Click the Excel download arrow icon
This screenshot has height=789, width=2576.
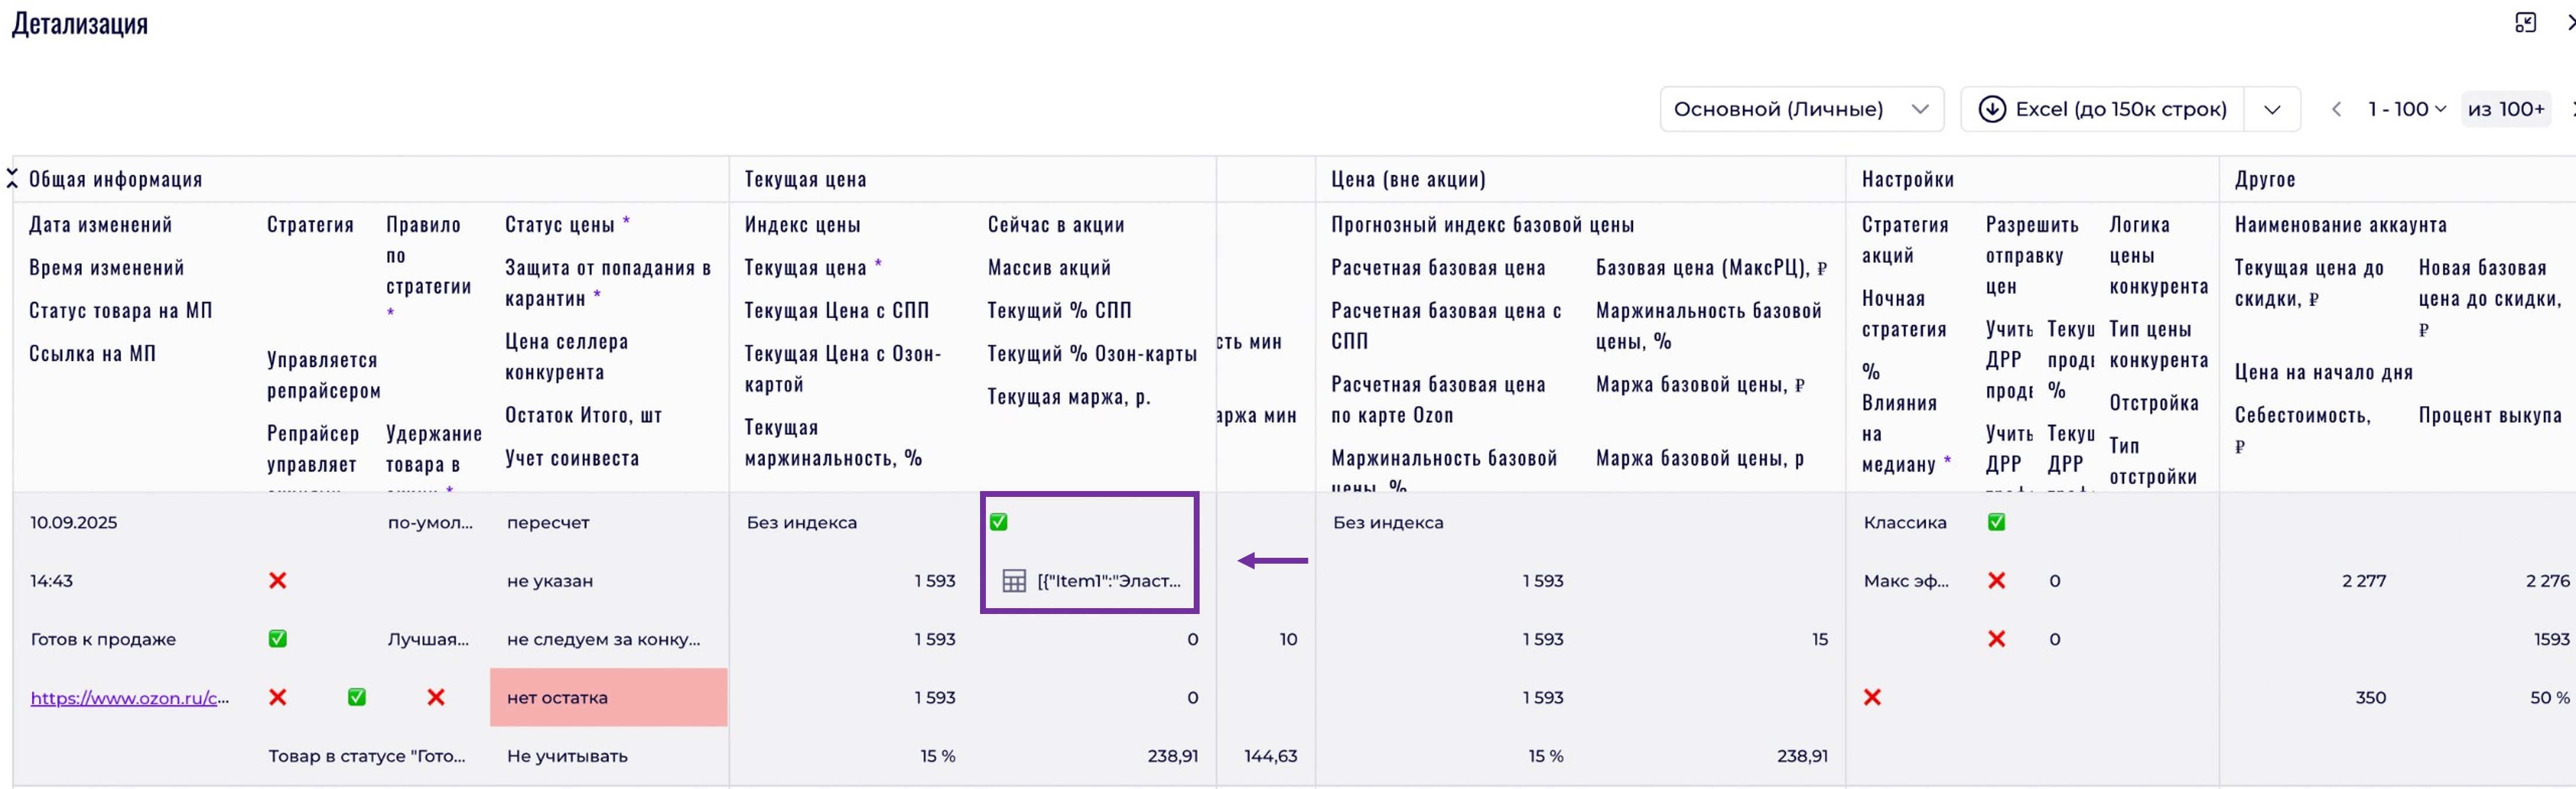(x=1992, y=109)
